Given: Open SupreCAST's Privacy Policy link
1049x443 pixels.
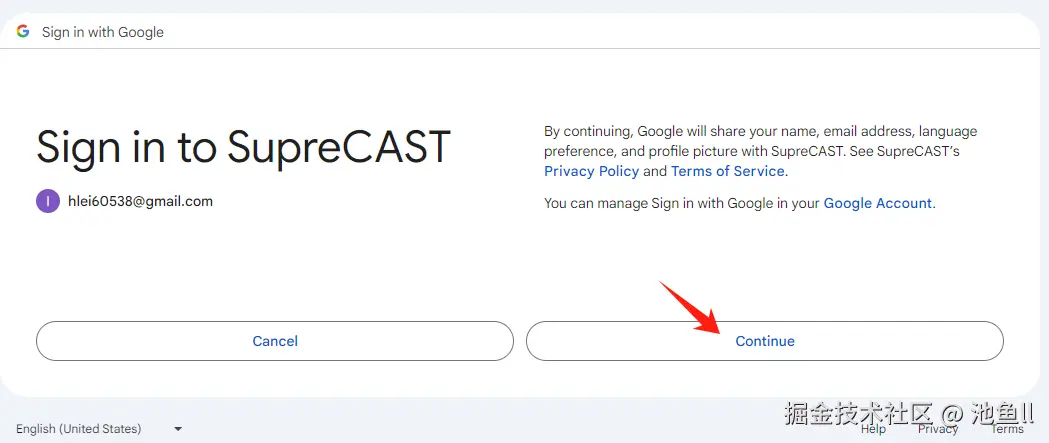Looking at the screenshot, I should tap(591, 171).
